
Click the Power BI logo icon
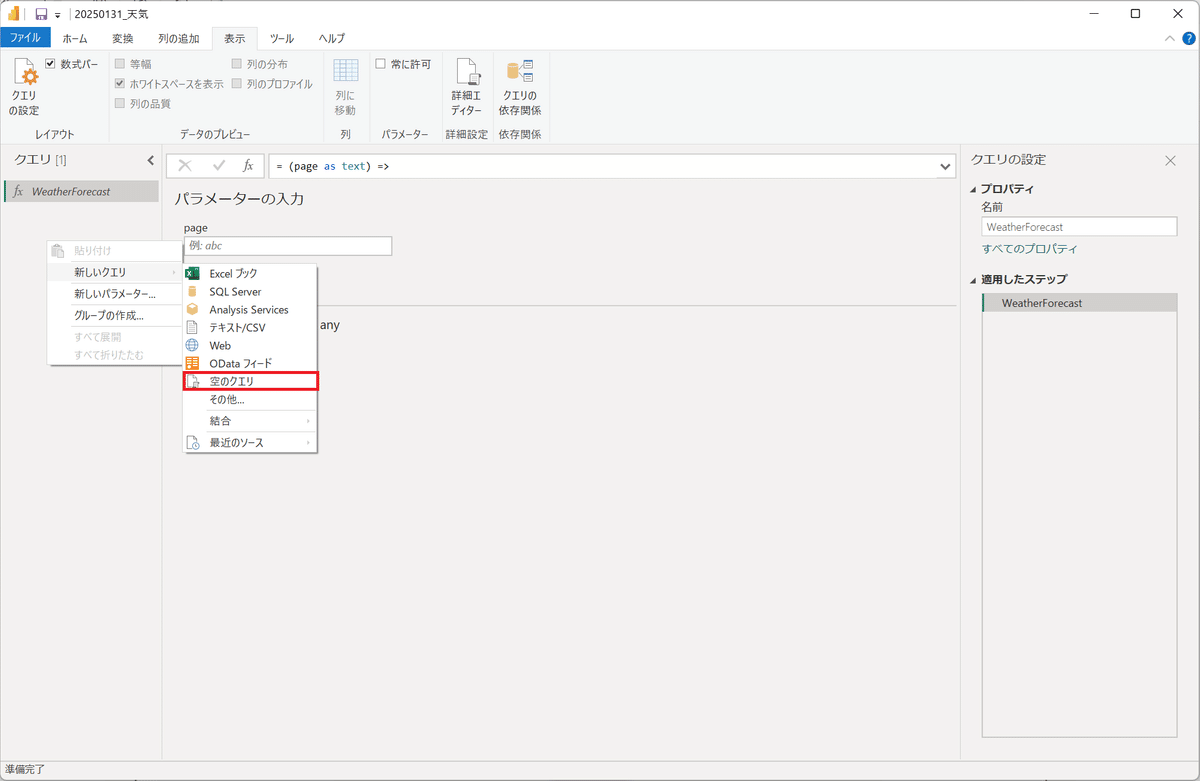tap(15, 14)
